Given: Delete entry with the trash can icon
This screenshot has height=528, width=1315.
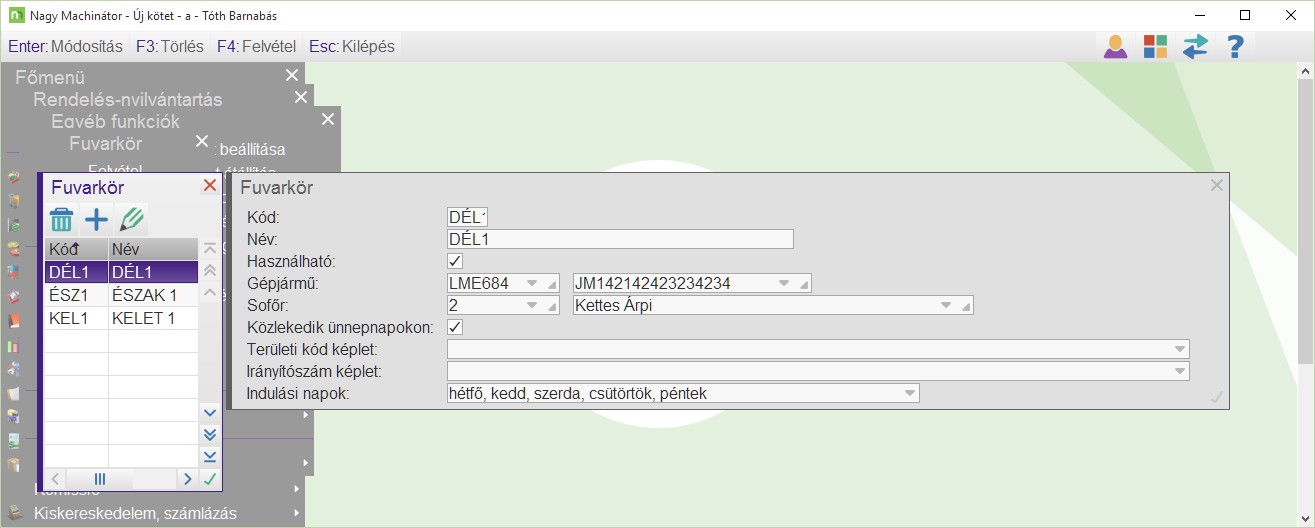Looking at the screenshot, I should coord(62,220).
